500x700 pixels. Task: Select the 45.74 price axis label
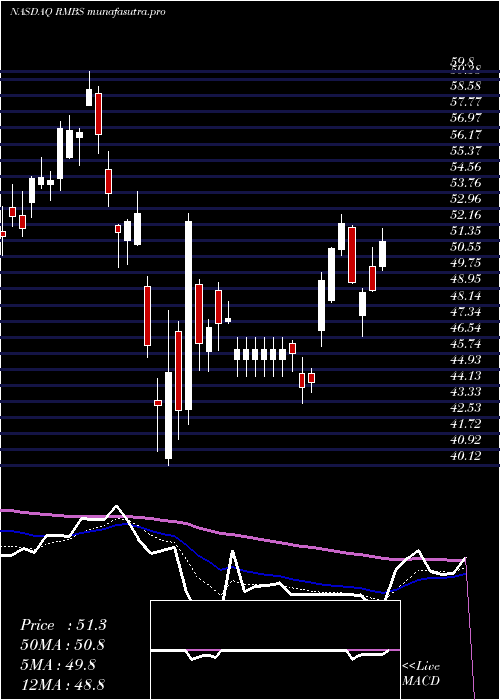pyautogui.click(x=464, y=344)
